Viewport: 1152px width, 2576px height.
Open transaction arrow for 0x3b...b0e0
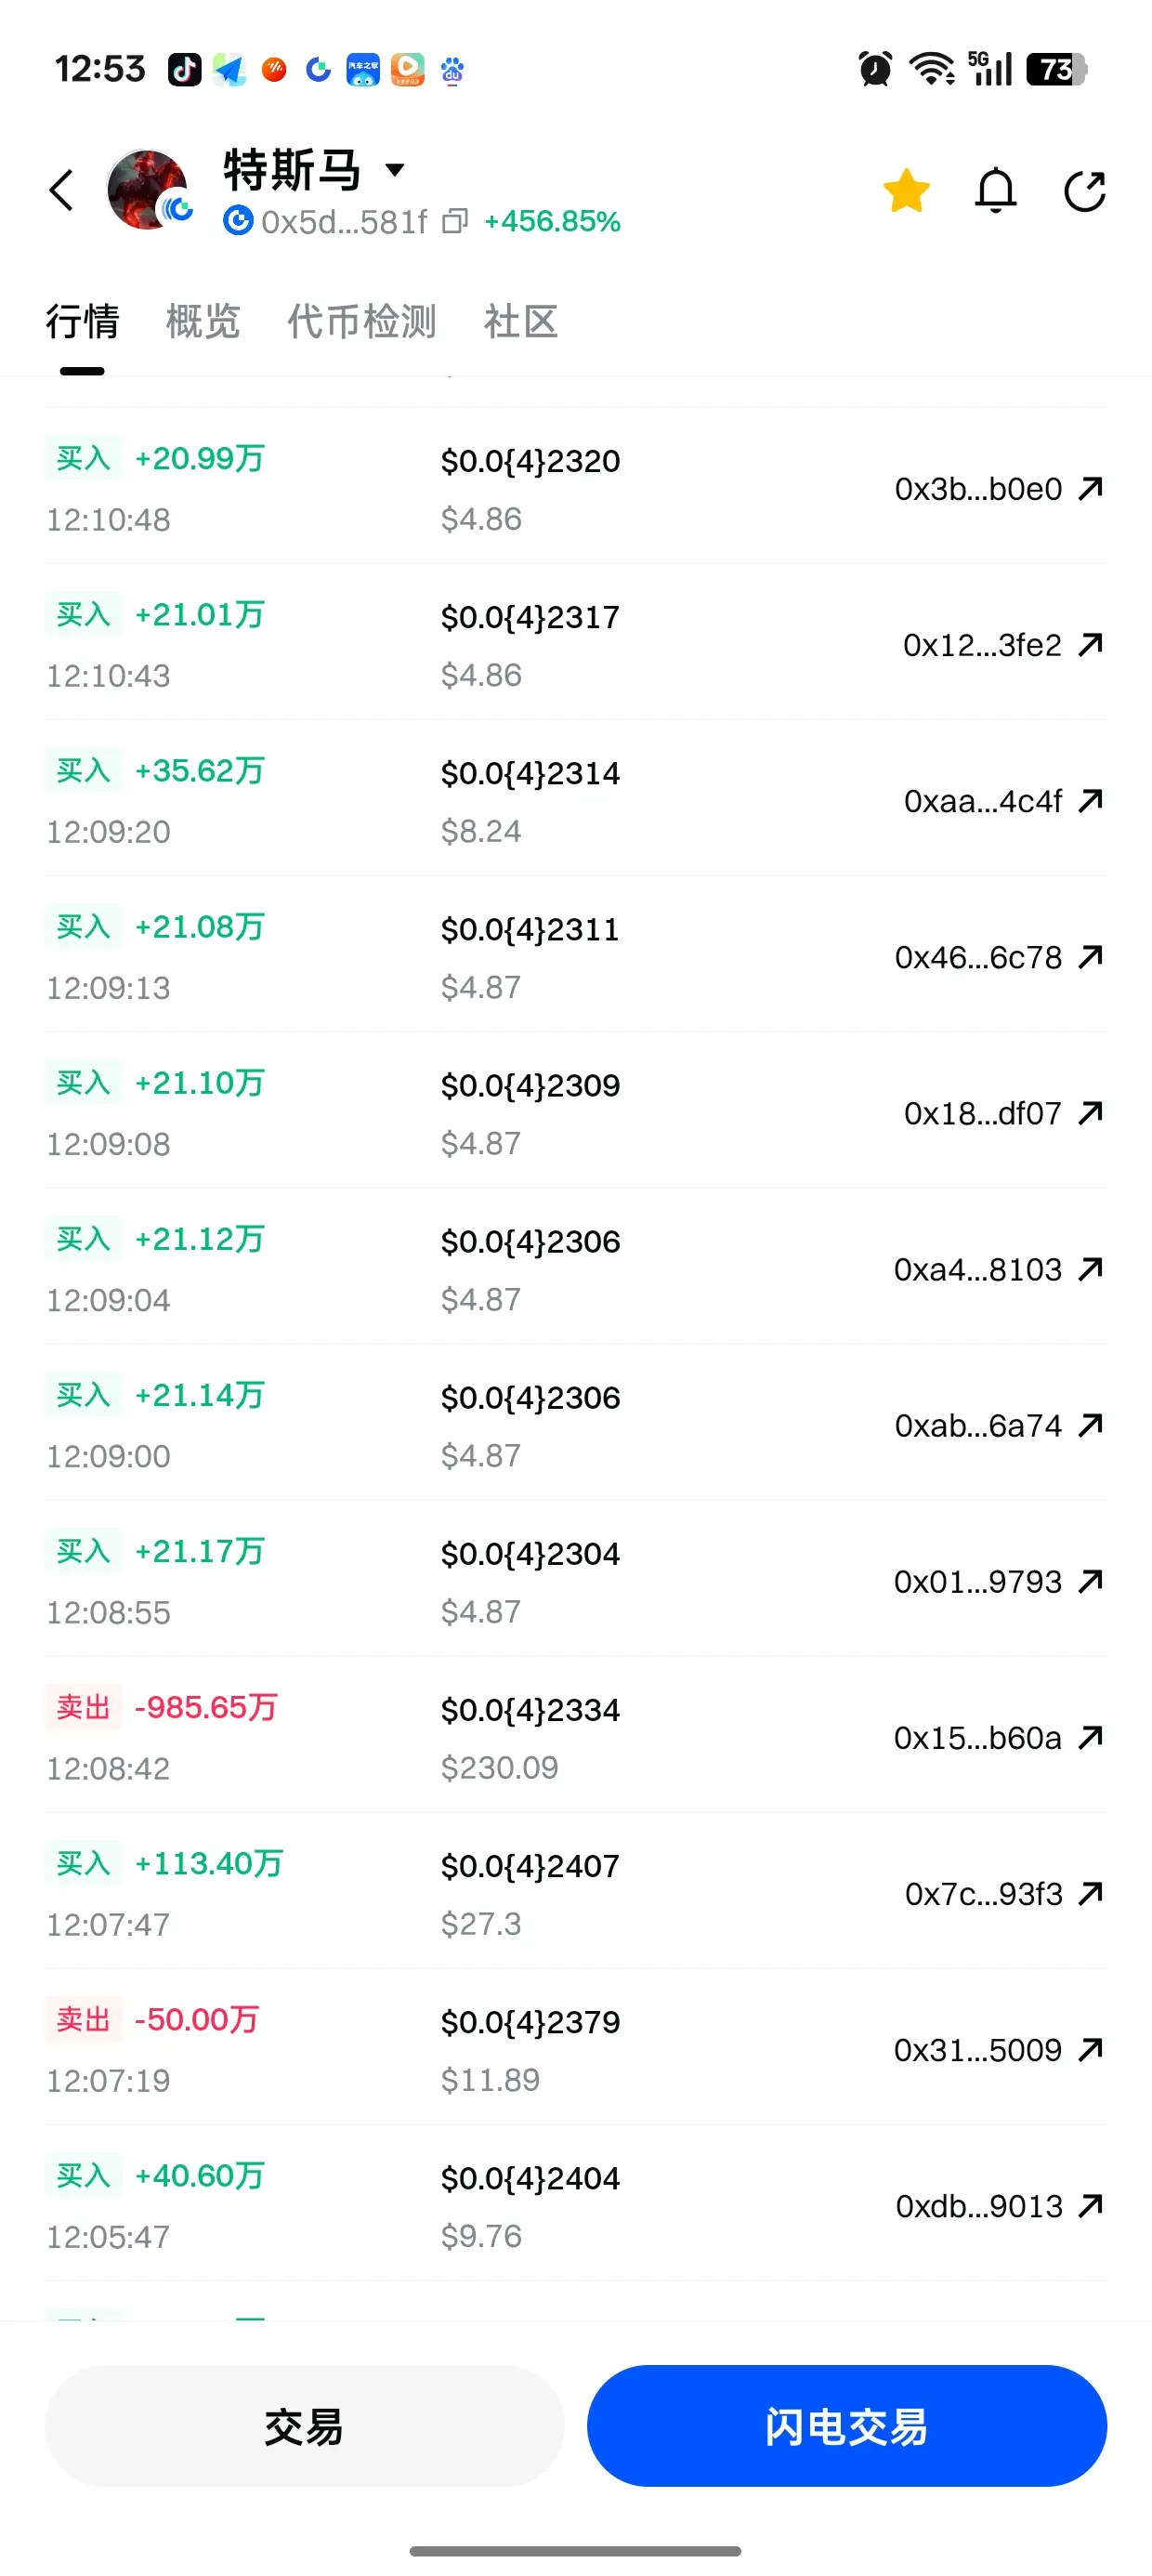click(x=1091, y=488)
